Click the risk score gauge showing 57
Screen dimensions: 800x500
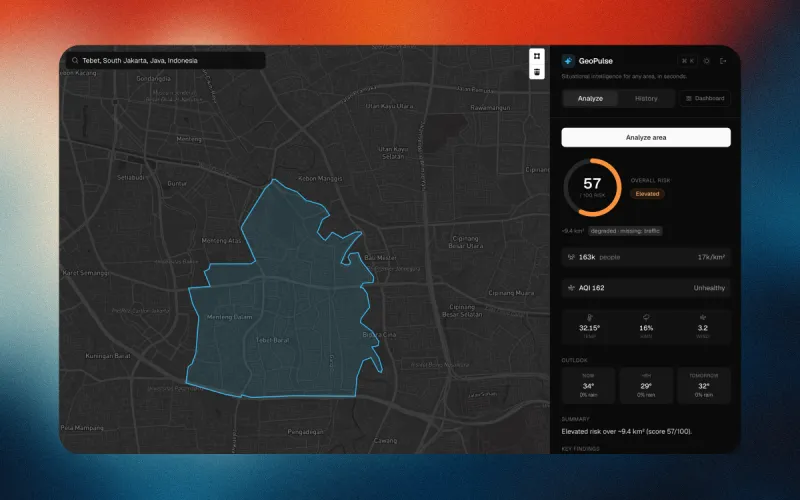pos(592,187)
